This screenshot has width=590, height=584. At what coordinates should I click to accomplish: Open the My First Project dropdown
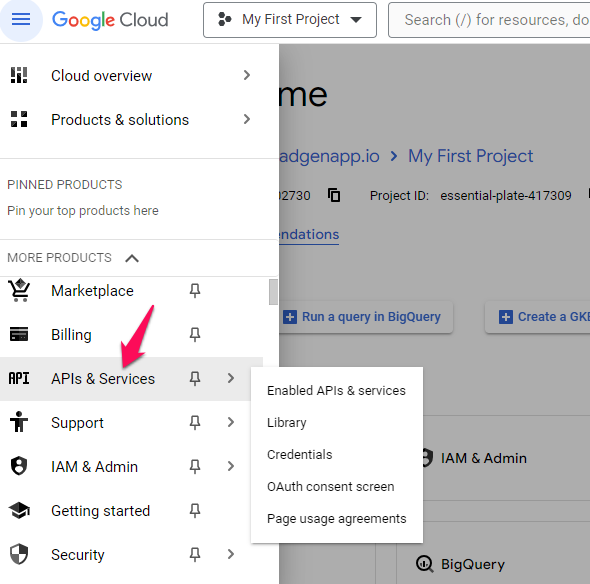(x=290, y=20)
